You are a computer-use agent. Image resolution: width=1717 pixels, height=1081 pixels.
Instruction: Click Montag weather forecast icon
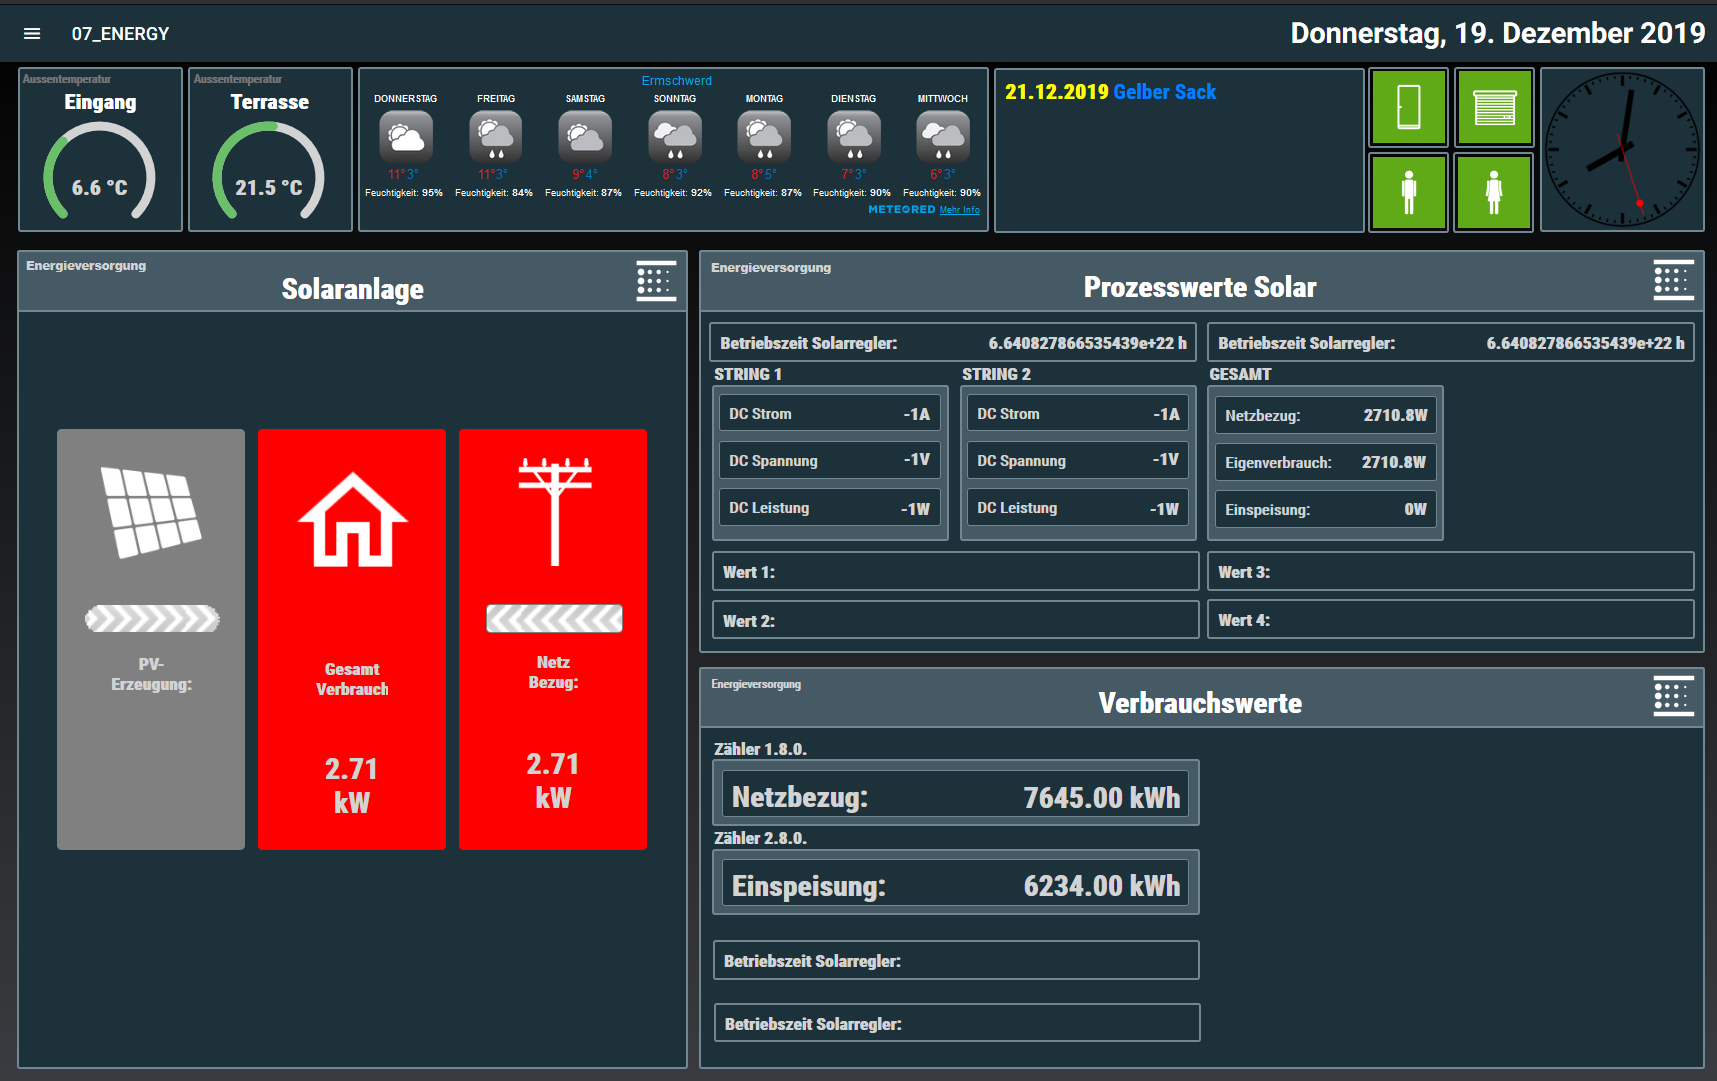(x=764, y=136)
